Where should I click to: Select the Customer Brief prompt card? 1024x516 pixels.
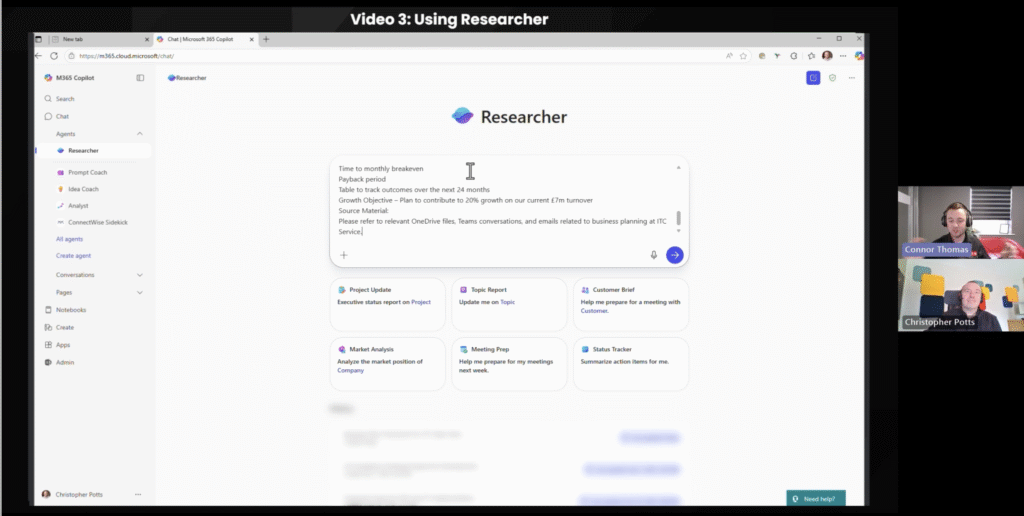coord(631,304)
